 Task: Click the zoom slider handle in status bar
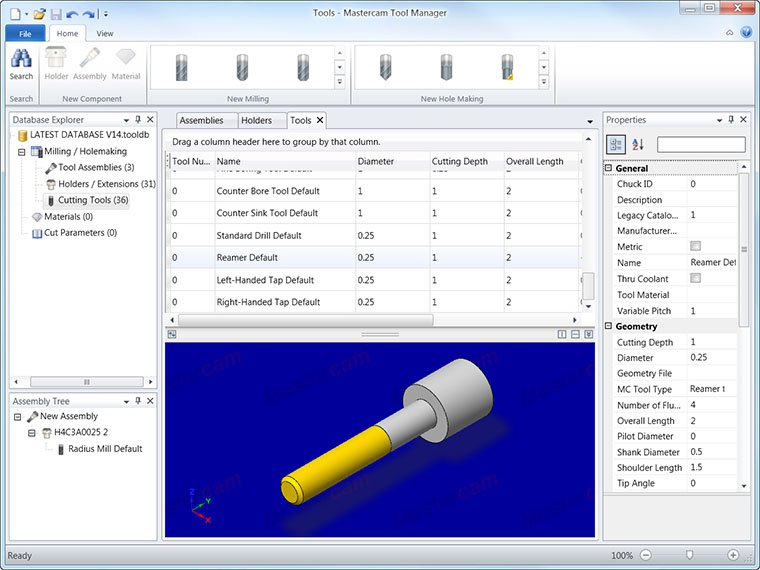pos(689,554)
